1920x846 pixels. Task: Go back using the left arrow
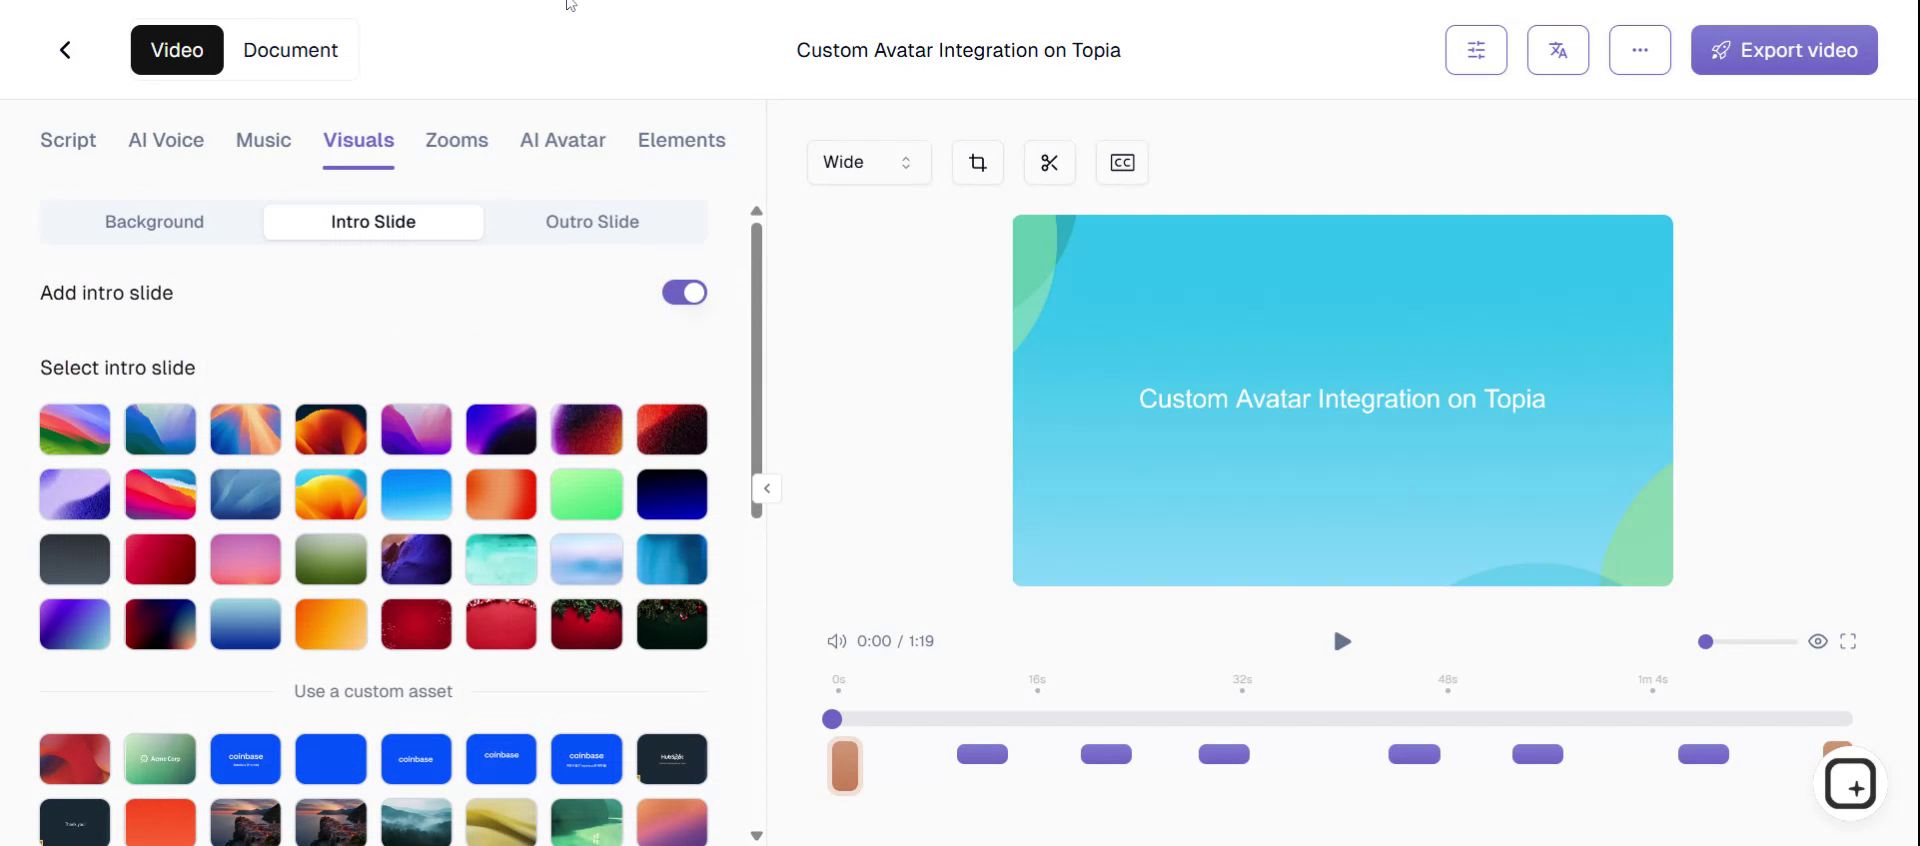pos(65,50)
